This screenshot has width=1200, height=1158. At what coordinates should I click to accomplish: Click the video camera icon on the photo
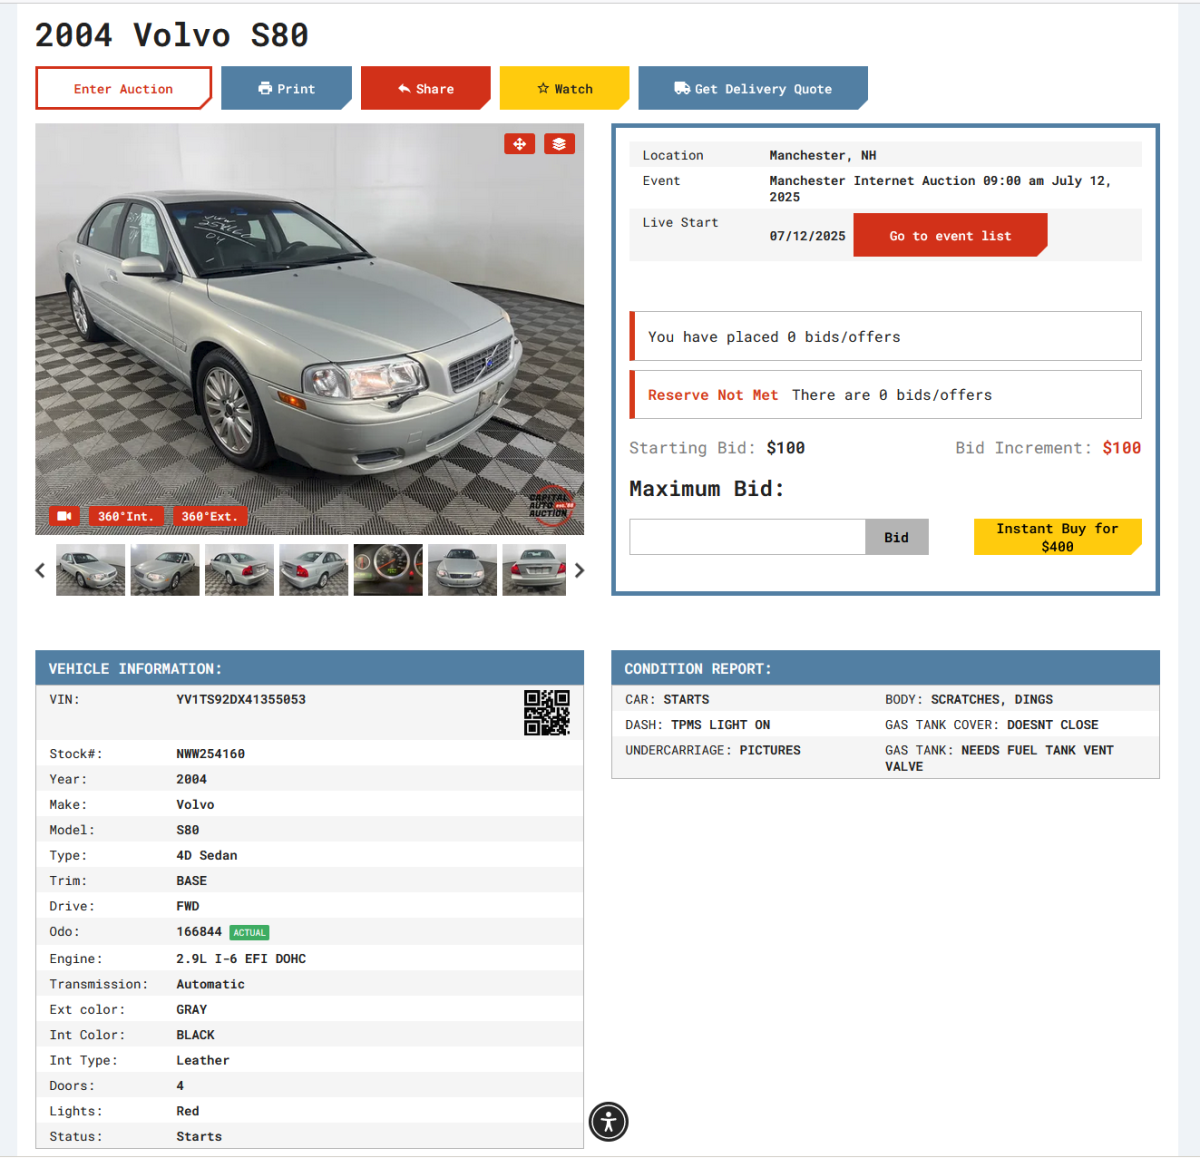coord(64,515)
